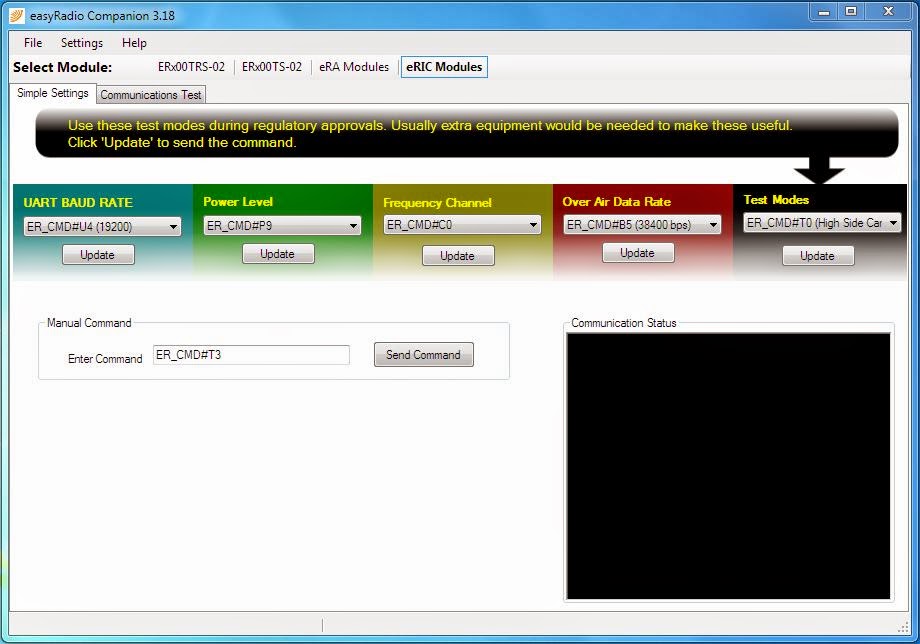
Task: Select the eRA Modules option
Action: 354,67
